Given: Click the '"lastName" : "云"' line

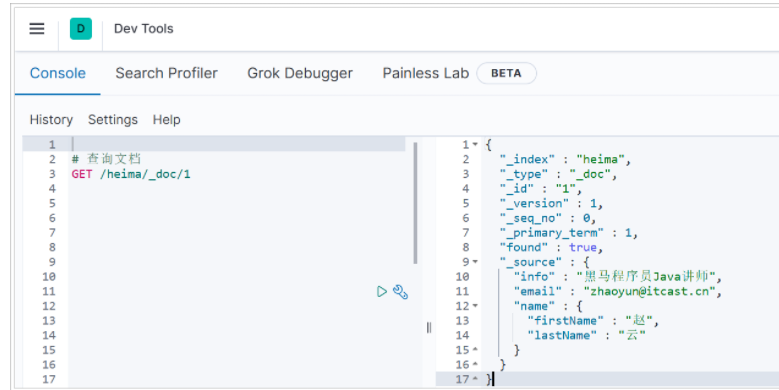Looking at the screenshot, I should 586,335.
